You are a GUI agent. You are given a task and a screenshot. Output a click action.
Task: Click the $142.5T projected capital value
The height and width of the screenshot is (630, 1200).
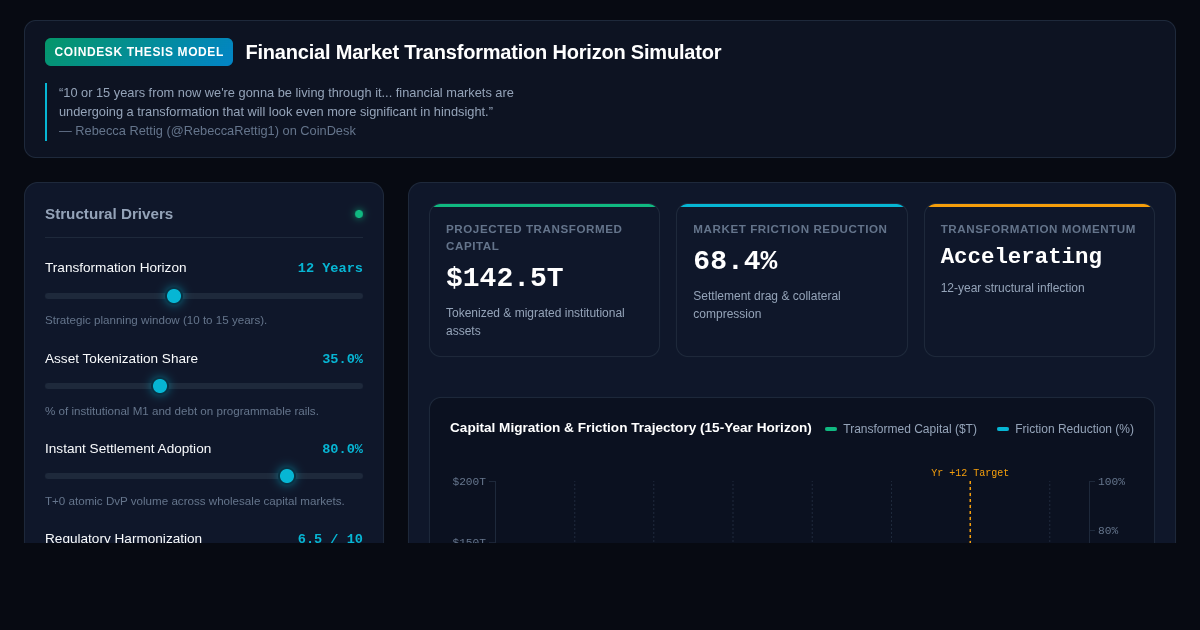[x=505, y=278]
